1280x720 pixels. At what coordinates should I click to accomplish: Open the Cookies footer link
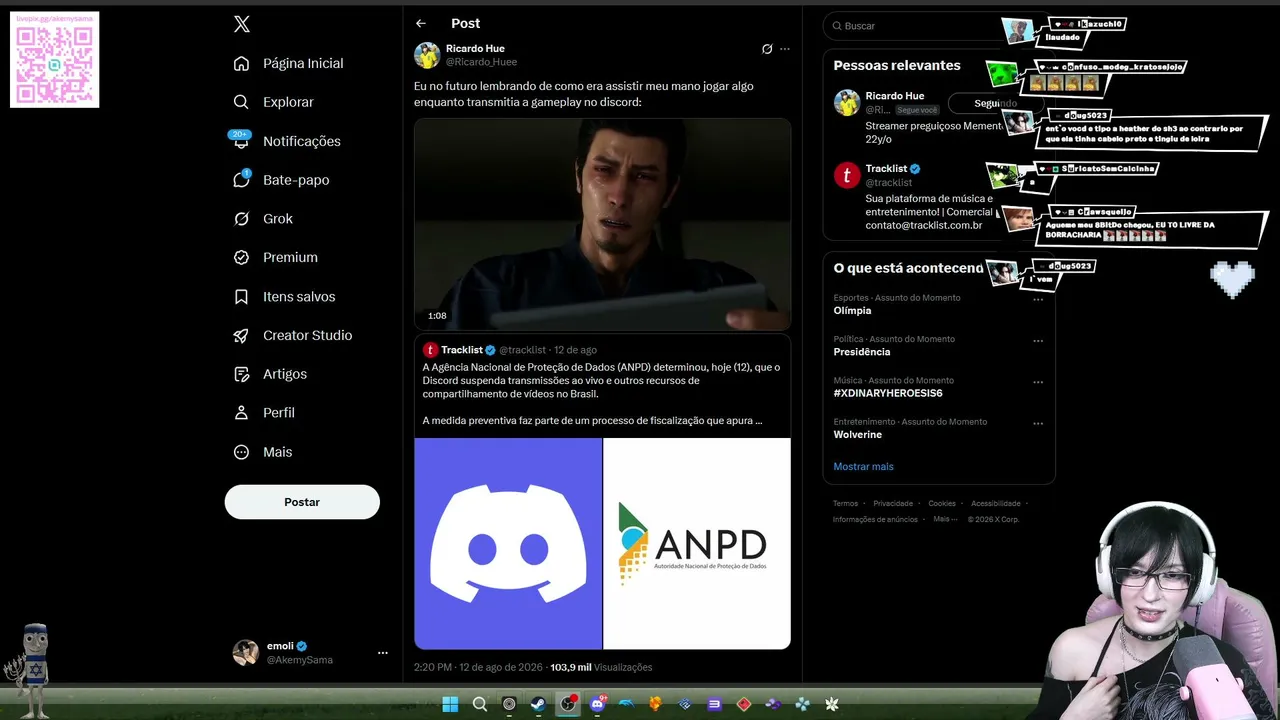(942, 504)
